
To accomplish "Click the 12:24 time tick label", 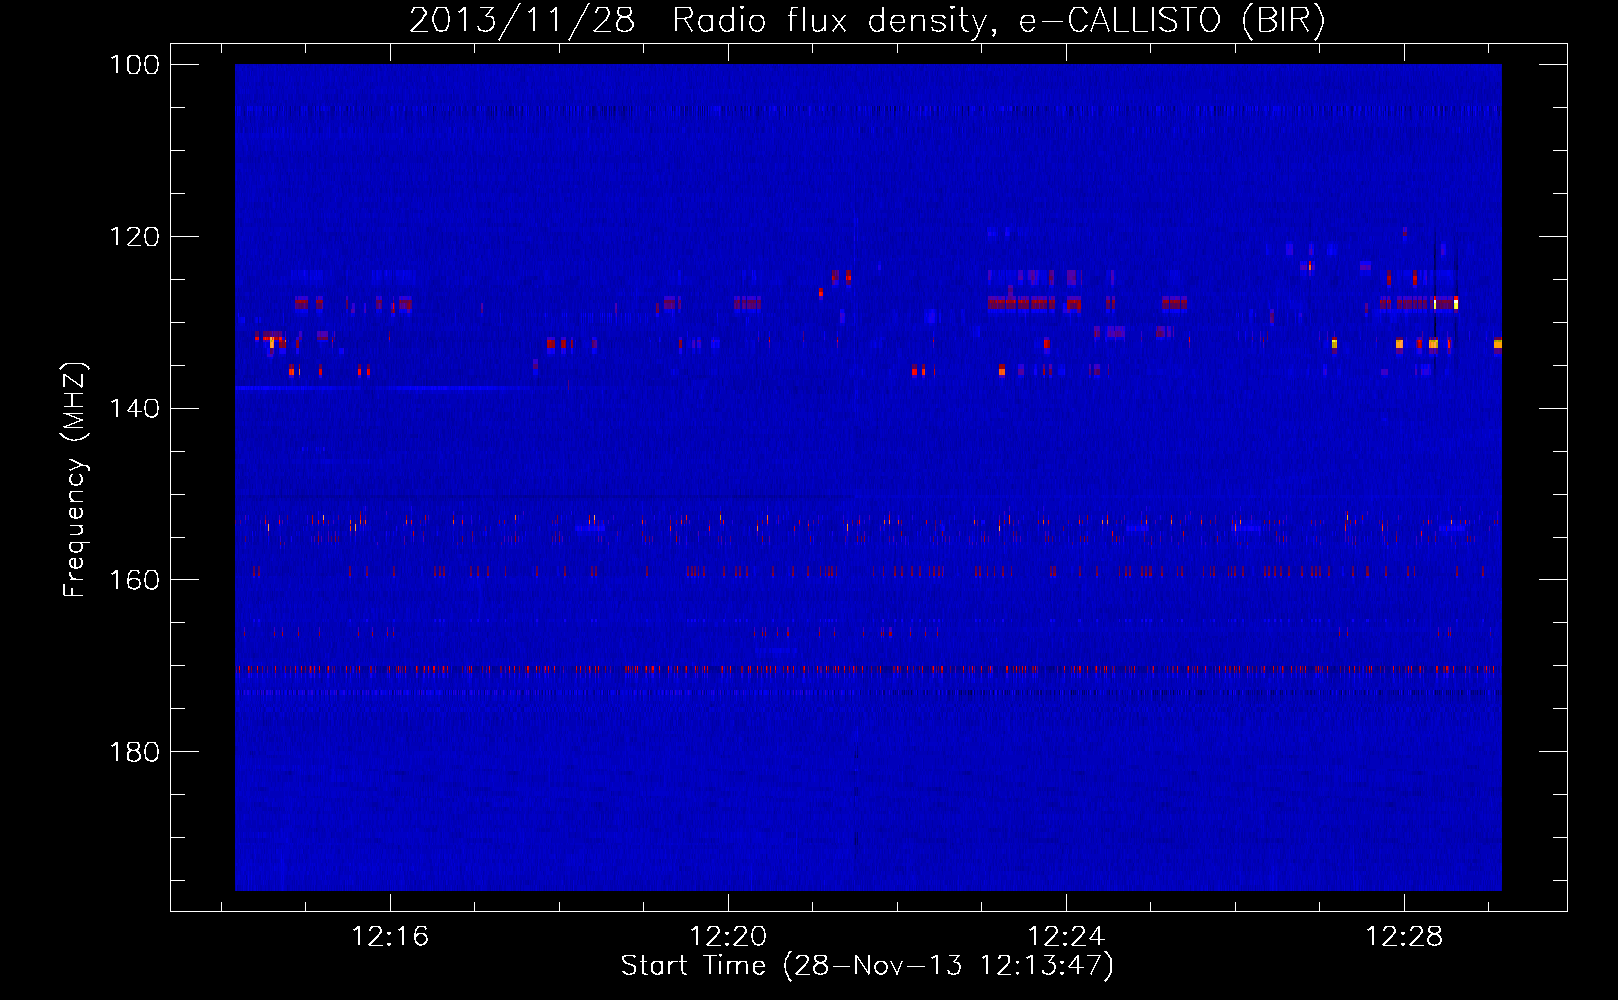I will [1066, 936].
